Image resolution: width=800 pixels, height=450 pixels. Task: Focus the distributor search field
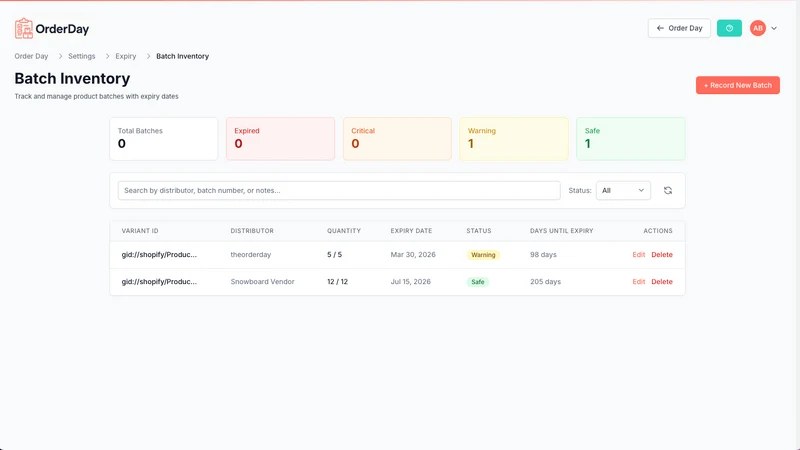point(339,190)
